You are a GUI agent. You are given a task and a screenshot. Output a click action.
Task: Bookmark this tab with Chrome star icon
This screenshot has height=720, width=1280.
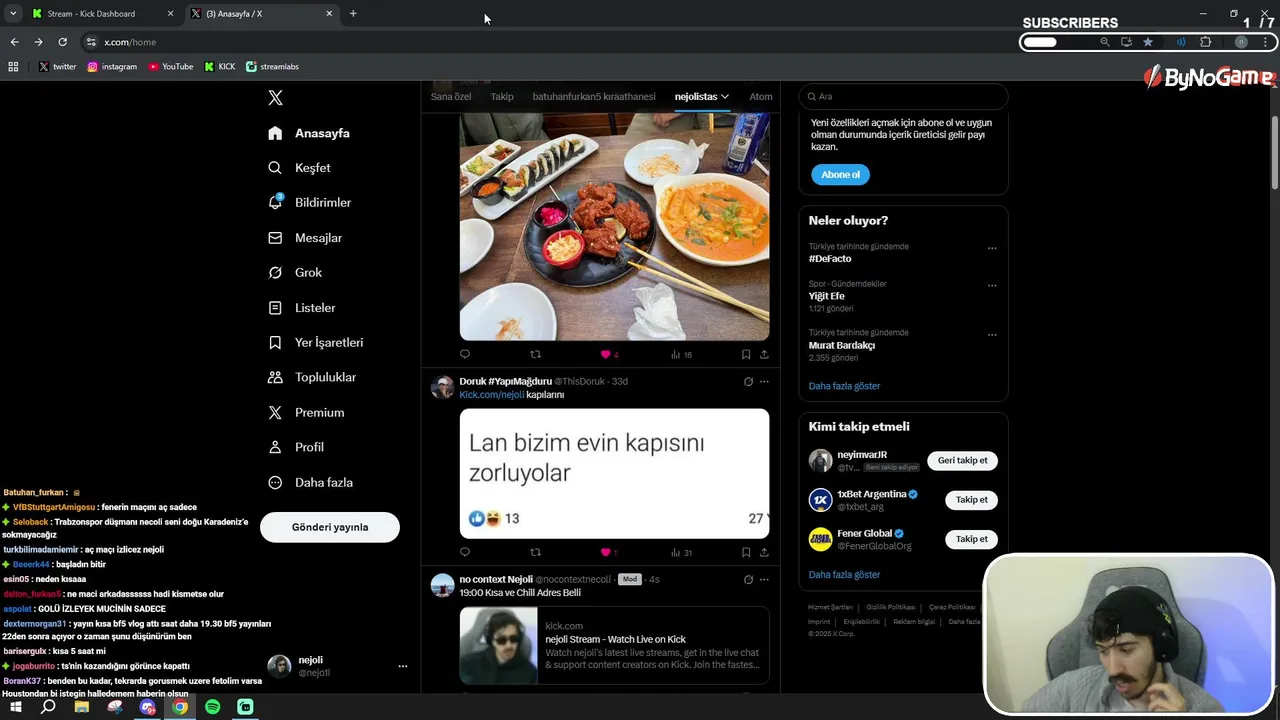tap(1148, 42)
